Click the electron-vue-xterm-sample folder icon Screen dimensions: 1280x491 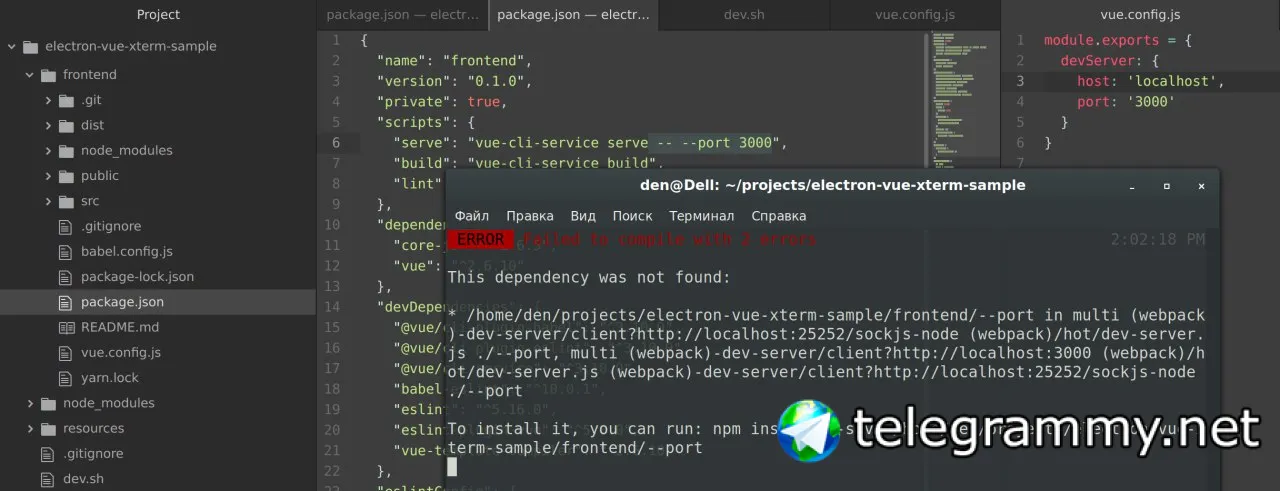pyautogui.click(x=30, y=47)
